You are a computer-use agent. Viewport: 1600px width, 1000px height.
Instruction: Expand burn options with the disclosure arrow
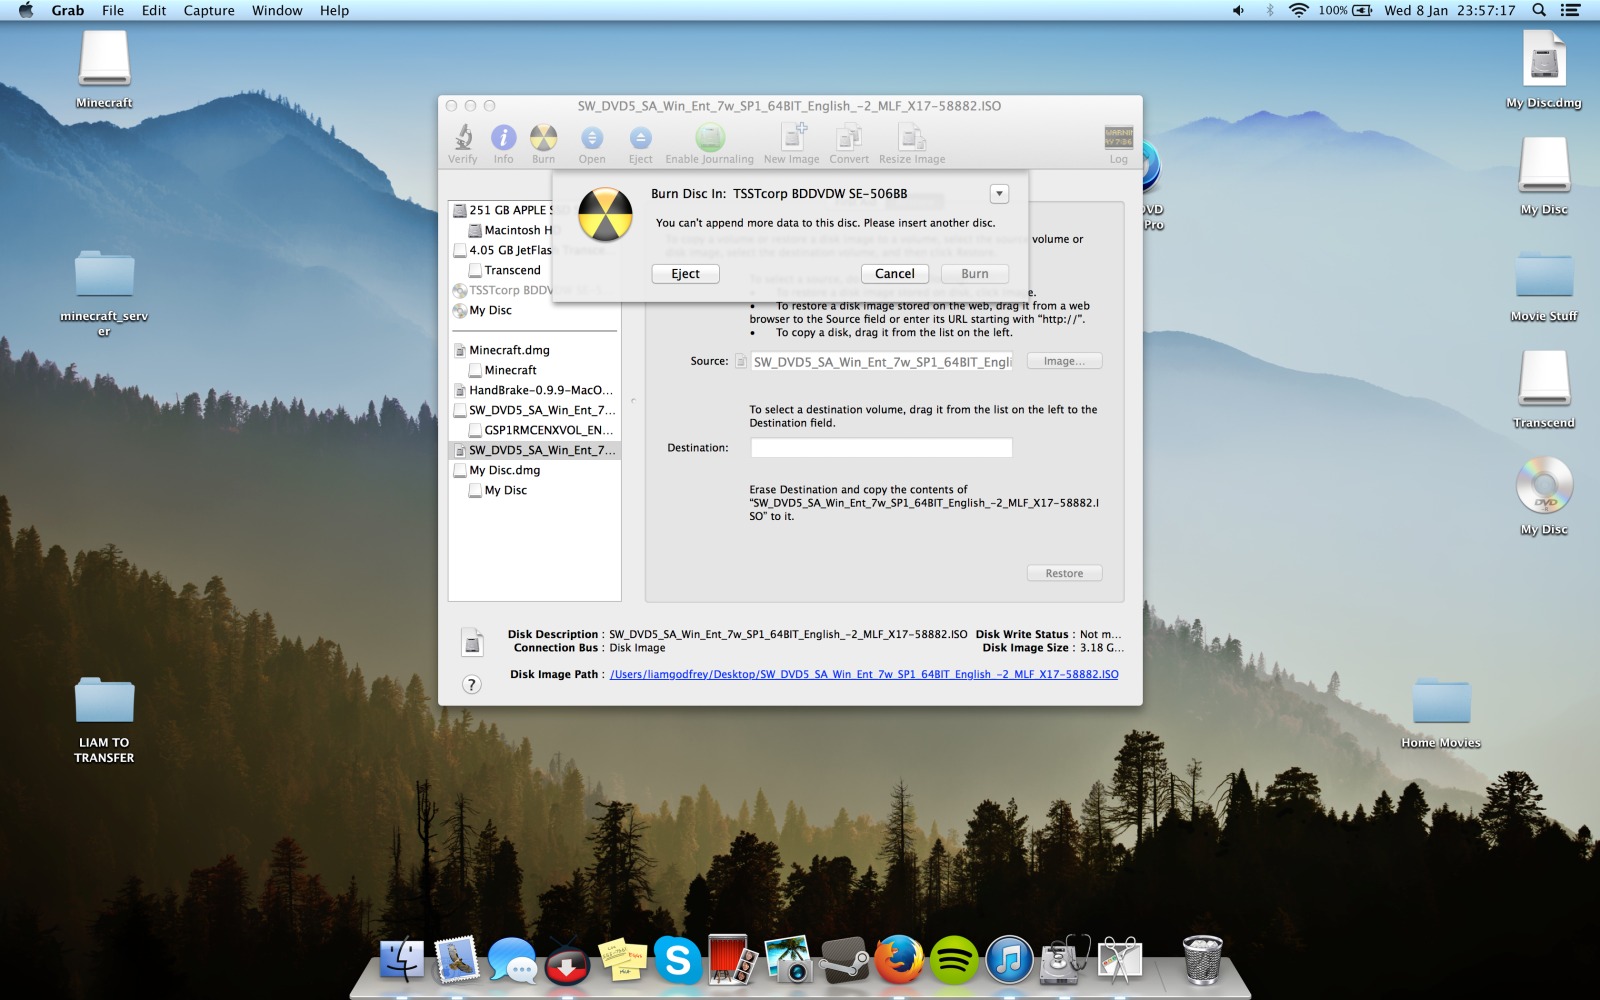coord(999,194)
